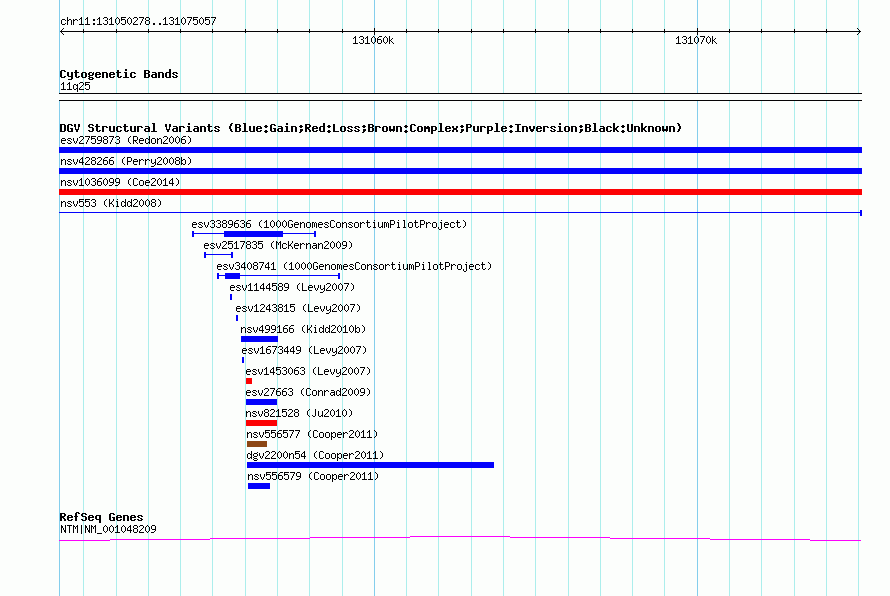Click the nsv556579 (Cooper2011) blue bar
Image resolution: width=890 pixels, height=596 pixels.
pos(259,486)
